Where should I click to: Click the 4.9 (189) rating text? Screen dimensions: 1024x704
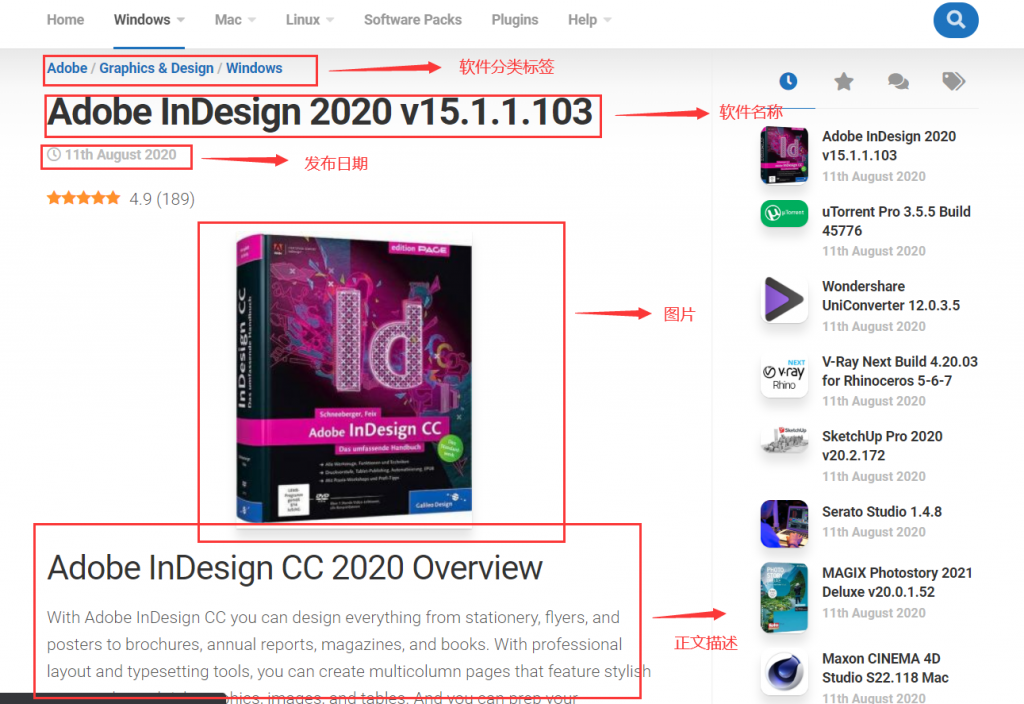pyautogui.click(x=162, y=199)
